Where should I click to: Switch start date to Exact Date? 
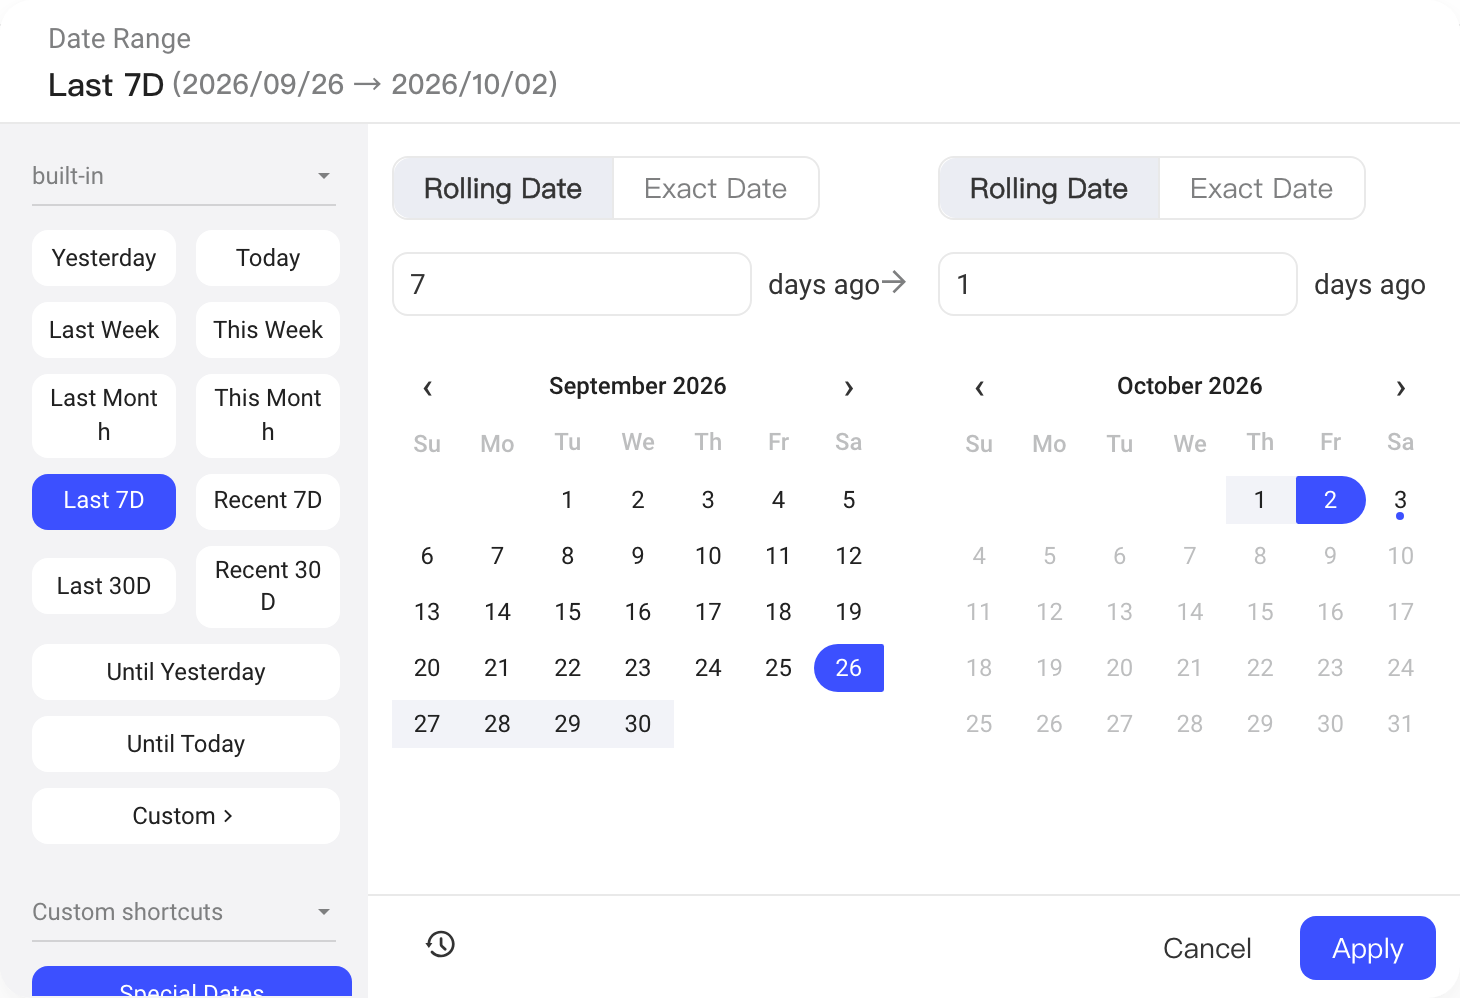tap(716, 188)
